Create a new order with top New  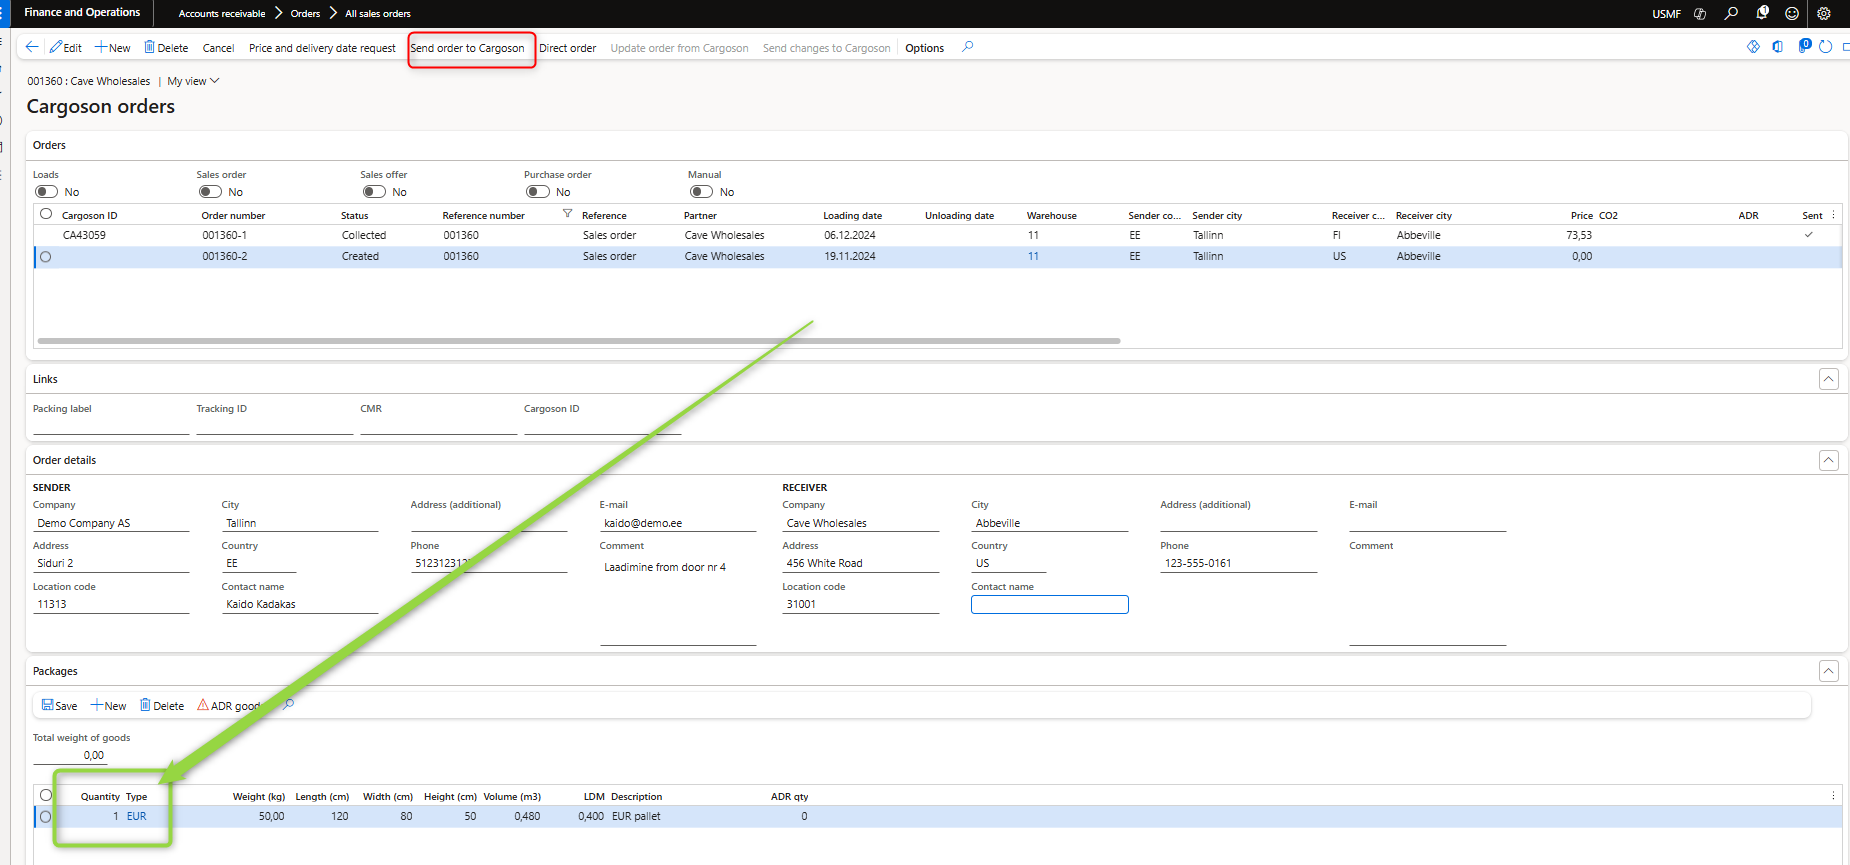point(112,47)
